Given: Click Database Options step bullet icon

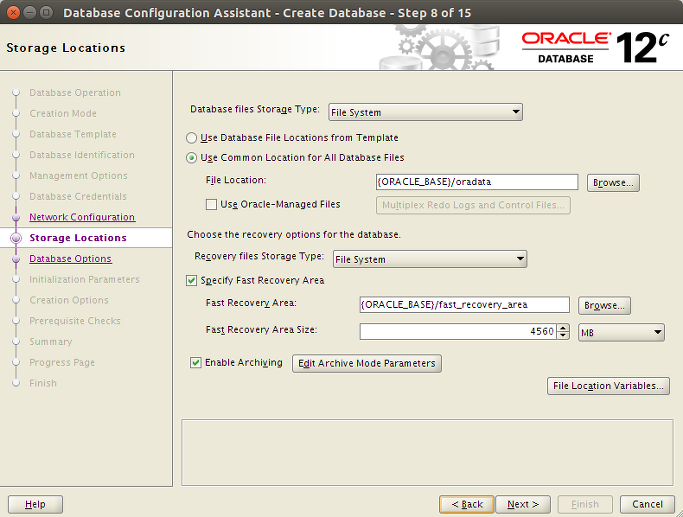Looking at the screenshot, I should (16, 259).
